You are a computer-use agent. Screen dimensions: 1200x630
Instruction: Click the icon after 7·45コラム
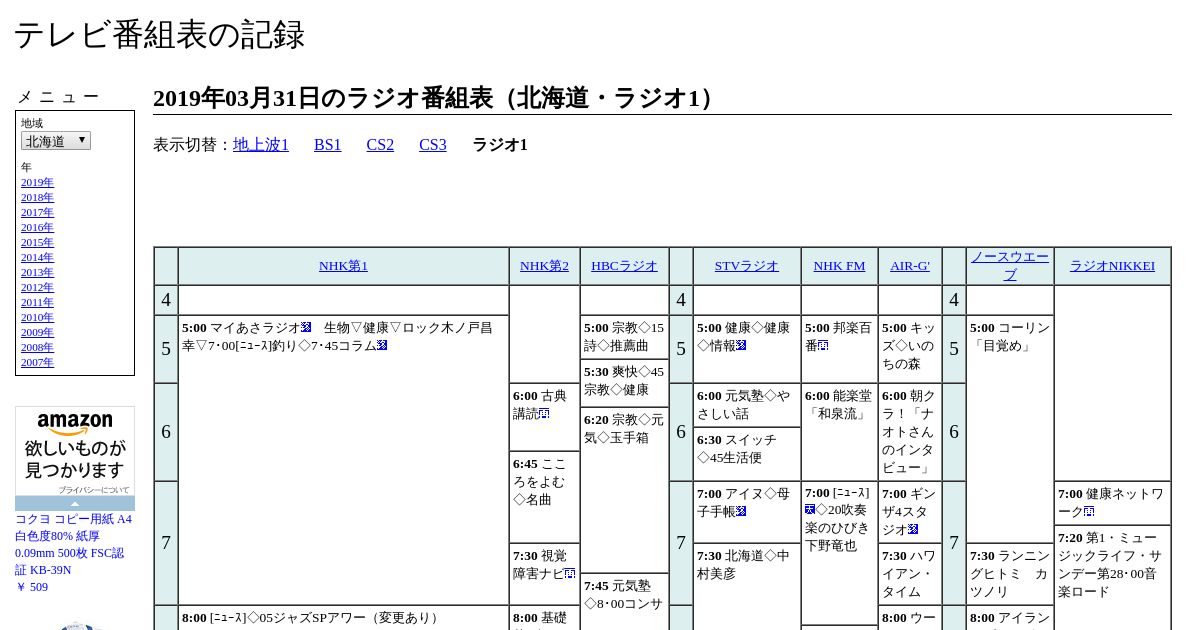click(x=382, y=346)
